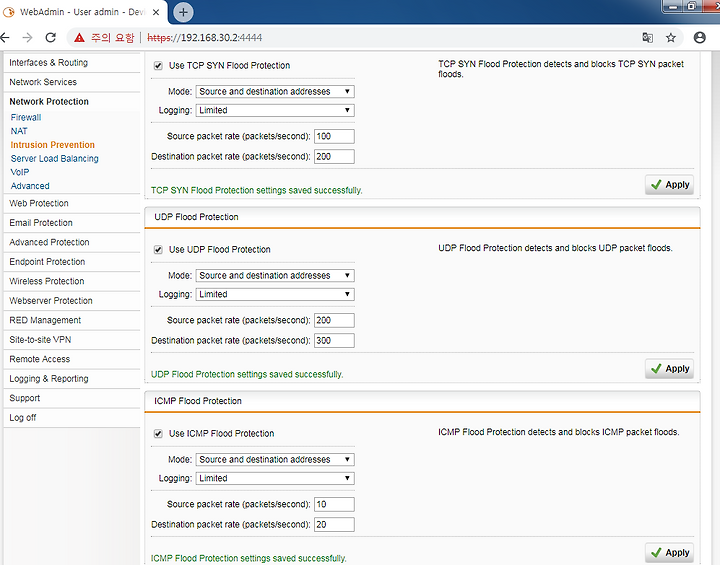Open Remote Access menu
The height and width of the screenshot is (565, 720).
72,359
